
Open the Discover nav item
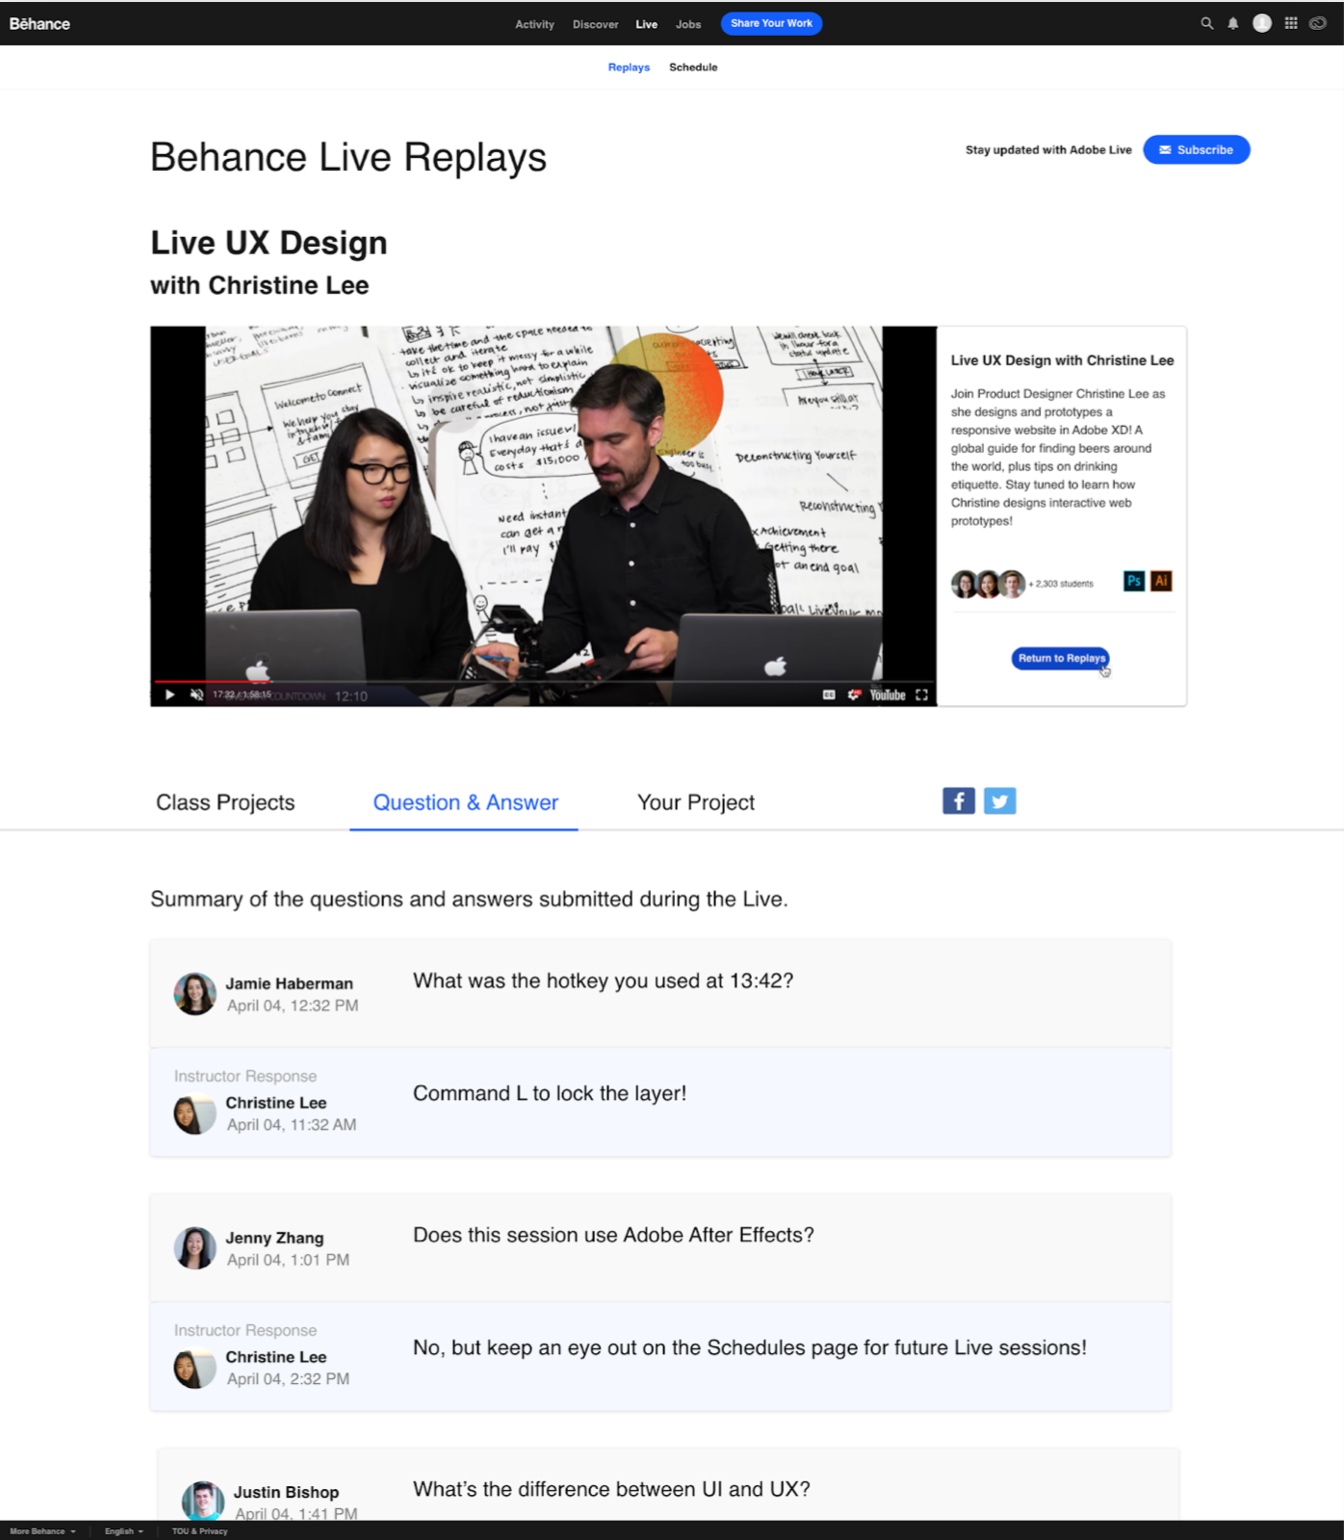tap(595, 24)
